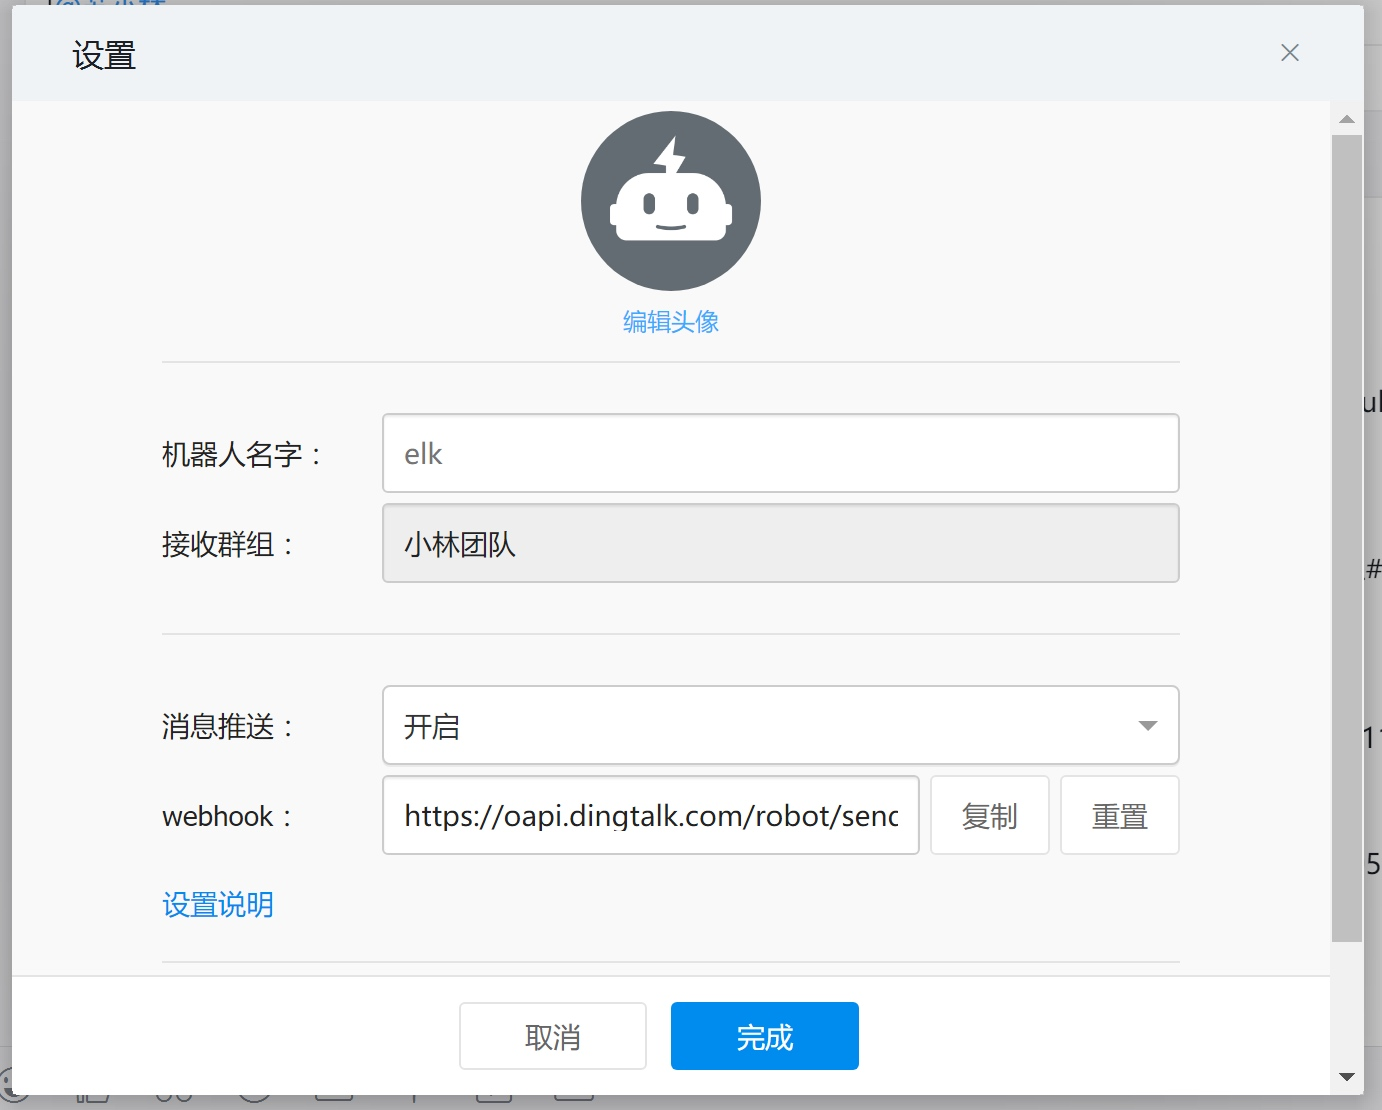This screenshot has height=1110, width=1382.
Task: Click the webhook URL text field
Action: pos(651,815)
